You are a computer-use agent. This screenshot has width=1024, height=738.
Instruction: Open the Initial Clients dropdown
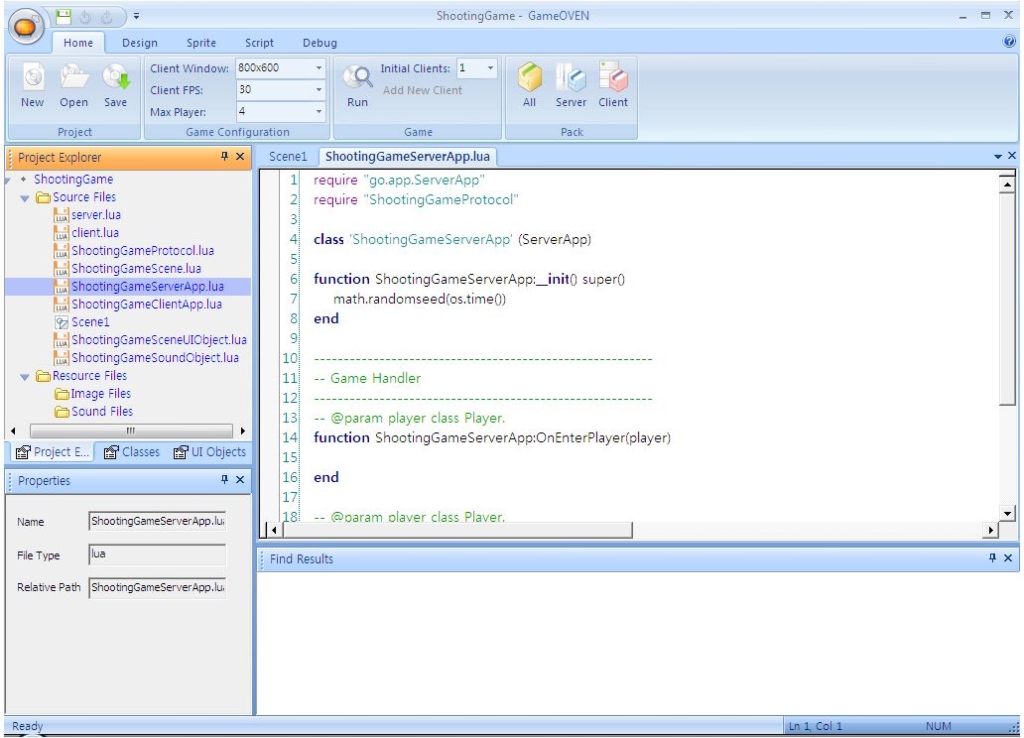[490, 68]
